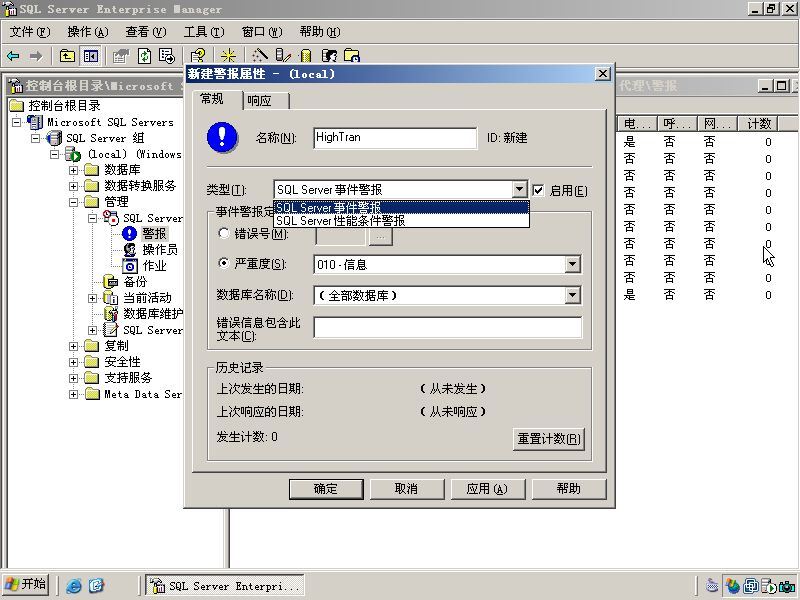Viewport: 800px width, 600px height.
Task: Choose SQL Server 性能条件警报 option
Action: (402, 221)
